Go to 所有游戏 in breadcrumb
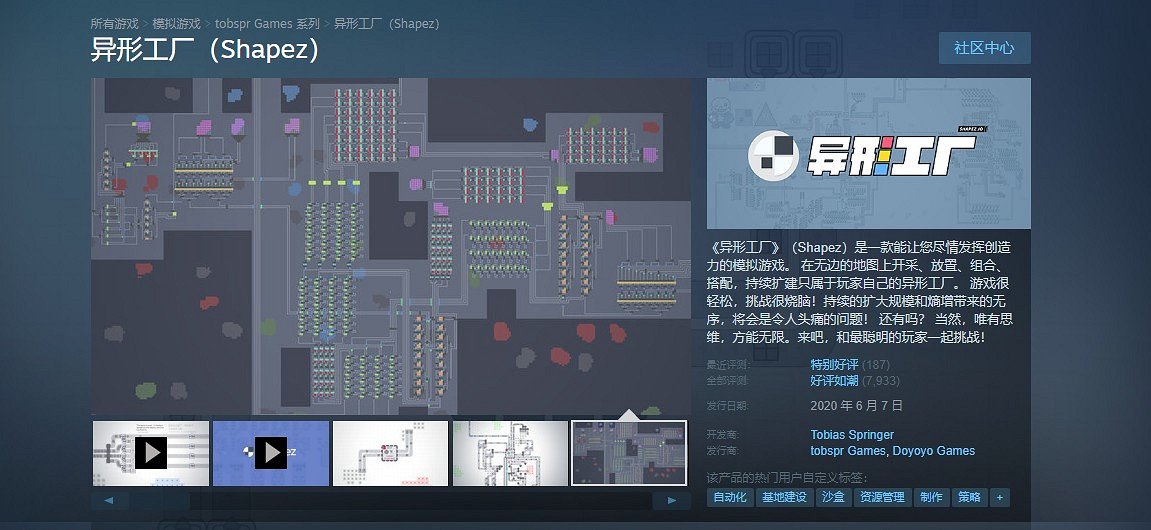Viewport: 1151px width, 530px height. pos(115,23)
